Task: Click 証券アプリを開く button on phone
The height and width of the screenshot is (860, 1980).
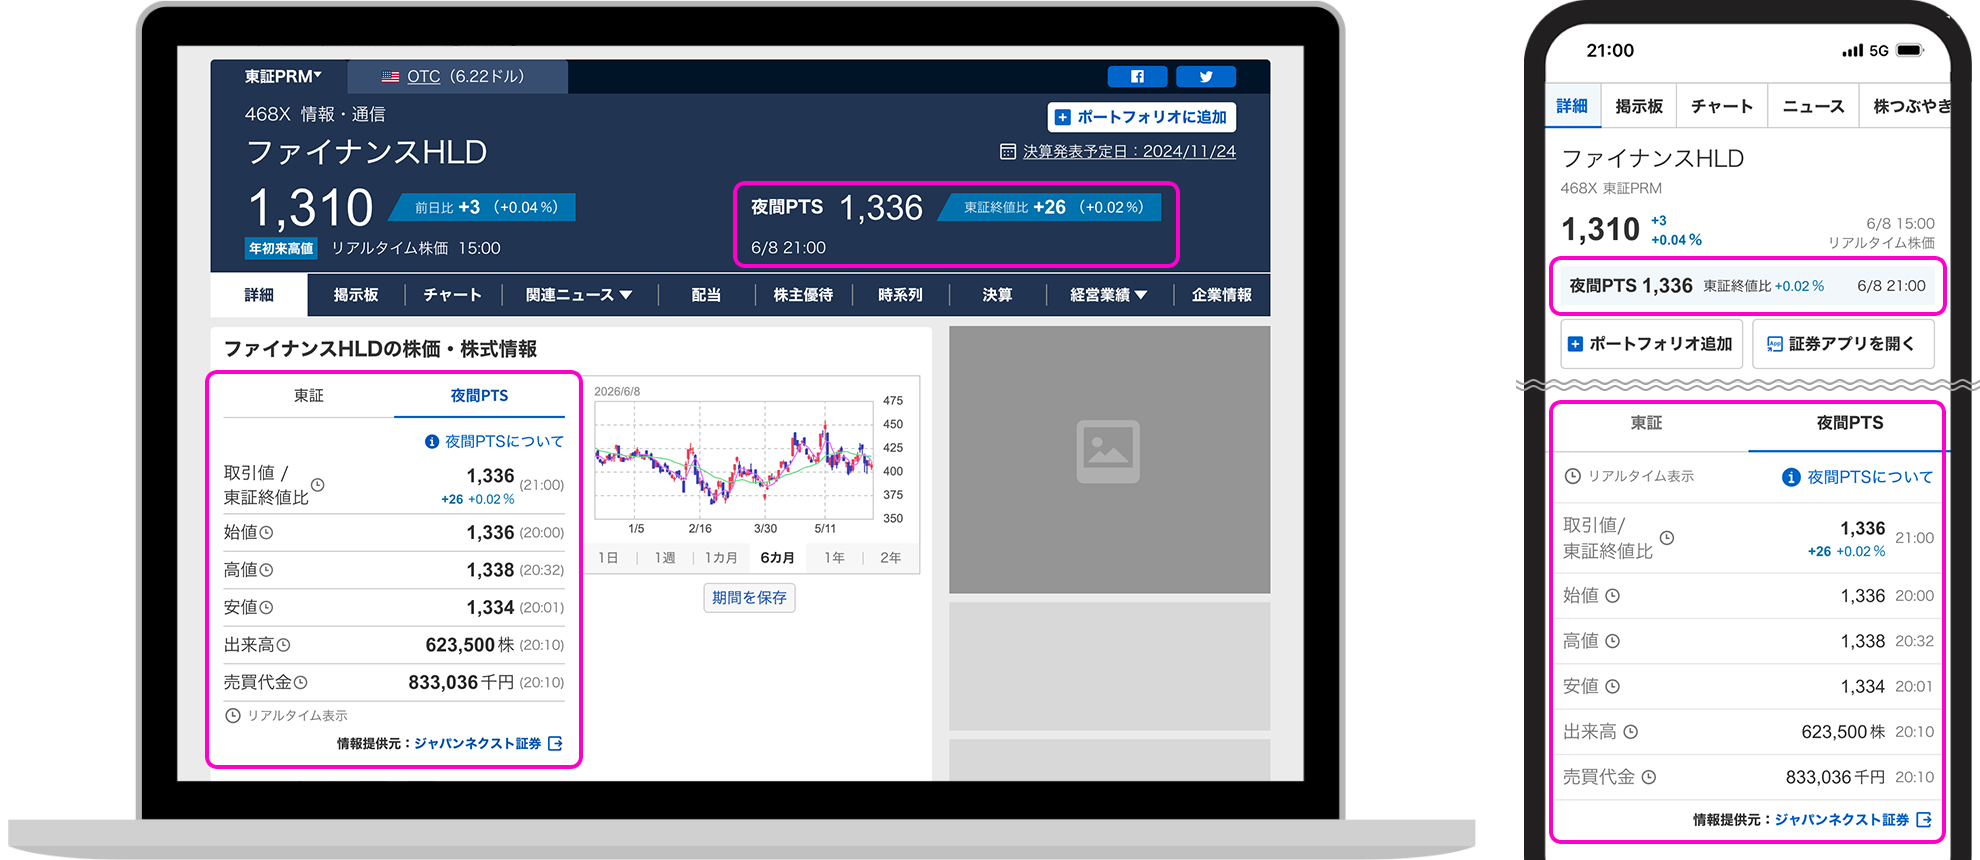Action: (1843, 344)
